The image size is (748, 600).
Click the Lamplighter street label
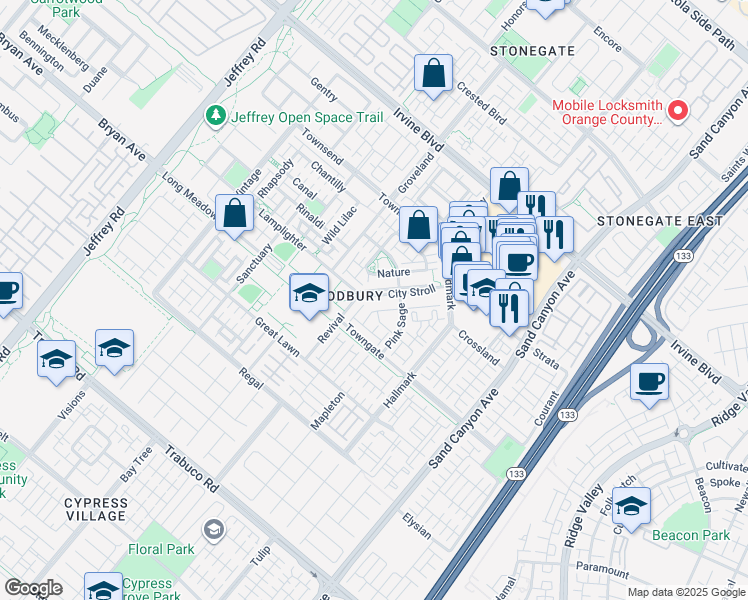coord(282,230)
